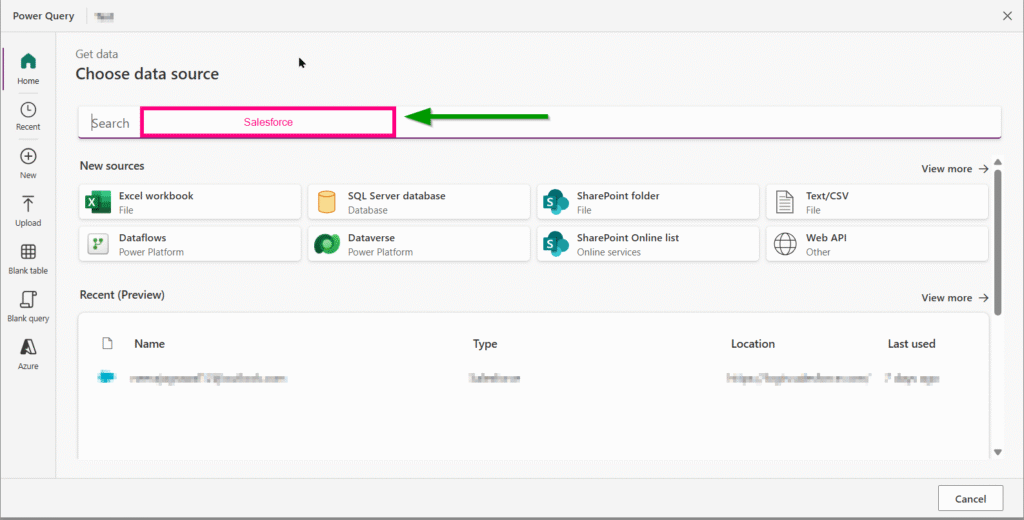Screen dimensions: 1024x520
Task: Open the Home sidebar item
Action: (28, 69)
